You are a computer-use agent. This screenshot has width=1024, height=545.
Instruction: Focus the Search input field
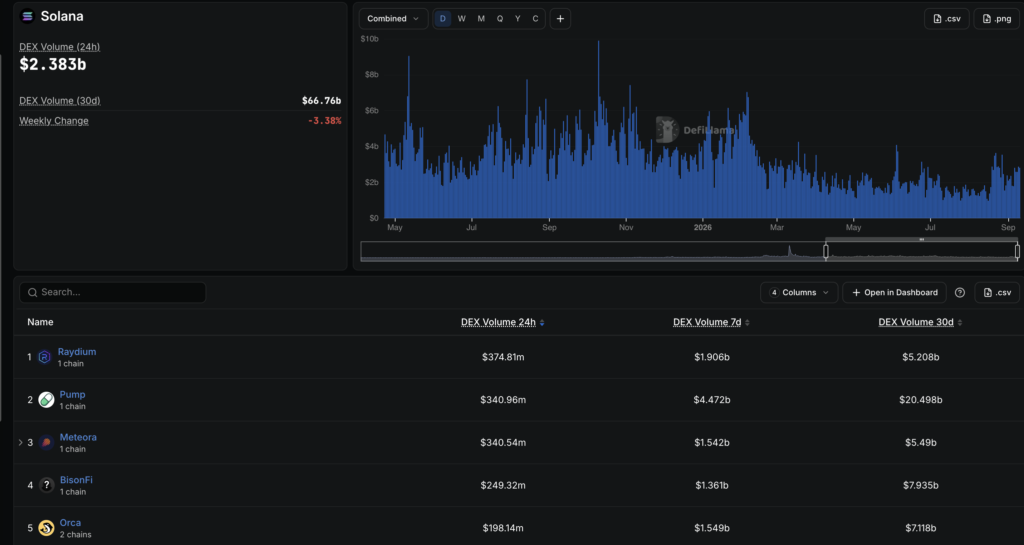pyautogui.click(x=113, y=292)
